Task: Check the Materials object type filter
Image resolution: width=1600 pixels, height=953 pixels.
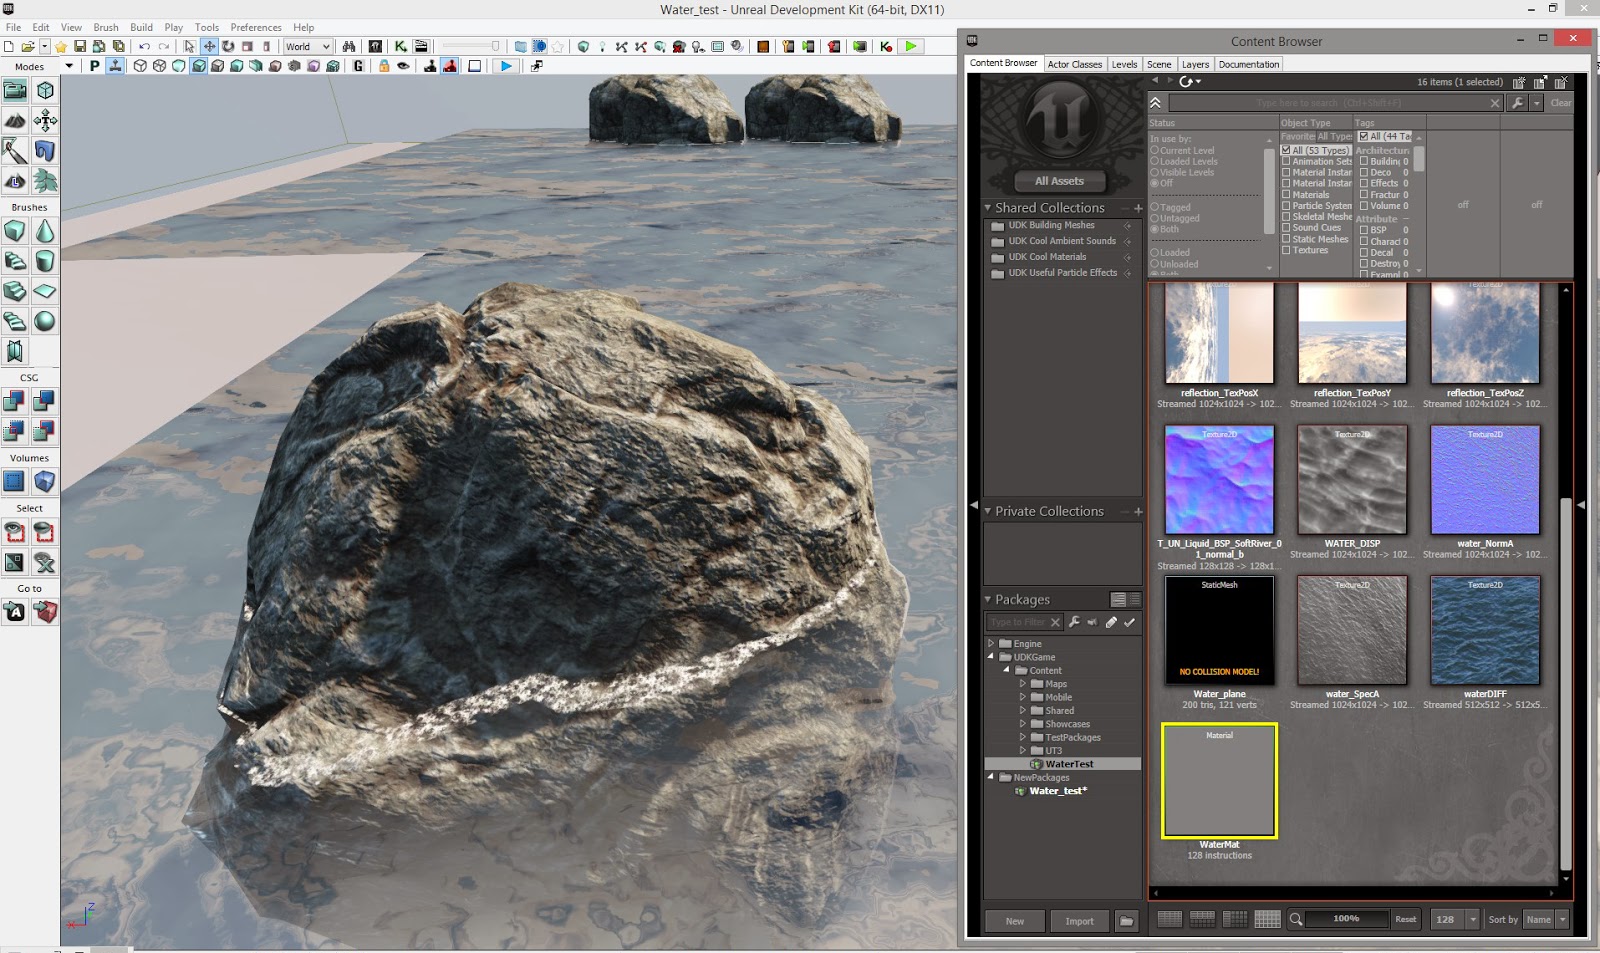Action: click(x=1286, y=195)
